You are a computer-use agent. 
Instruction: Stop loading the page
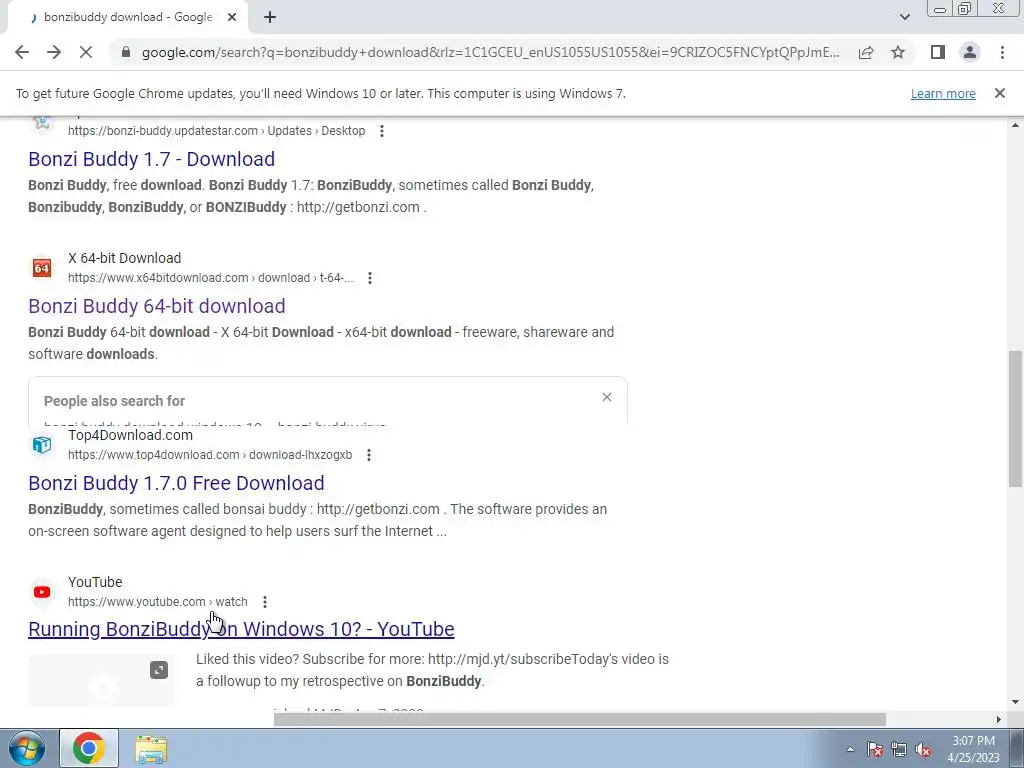86,52
